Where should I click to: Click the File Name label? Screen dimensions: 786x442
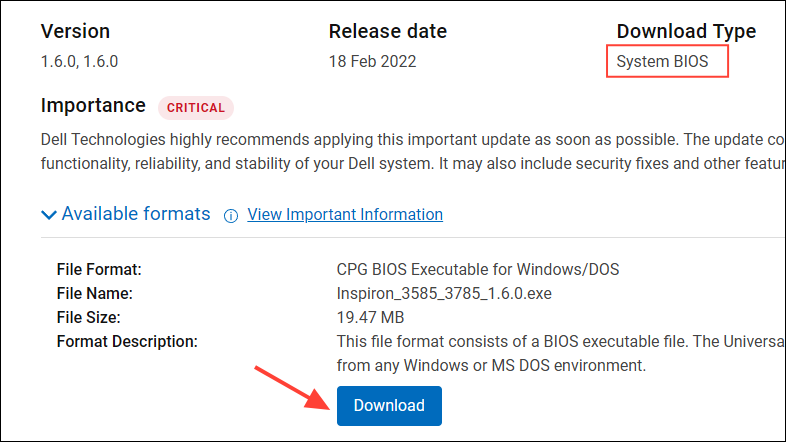(x=95, y=293)
